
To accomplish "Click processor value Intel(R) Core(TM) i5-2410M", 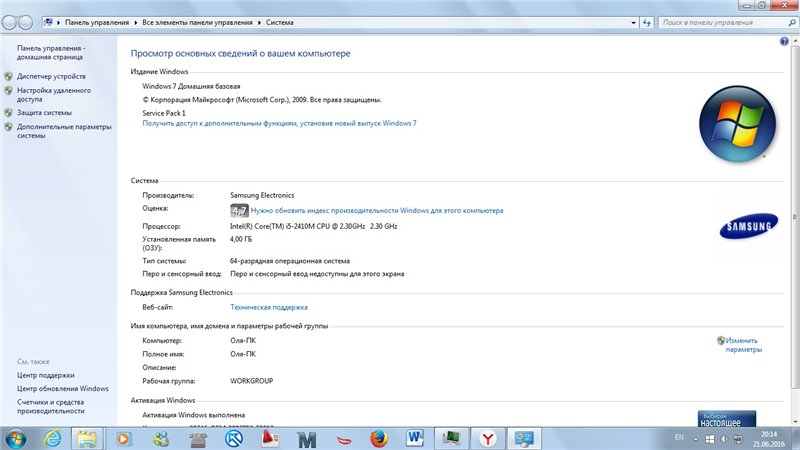I will pos(313,226).
